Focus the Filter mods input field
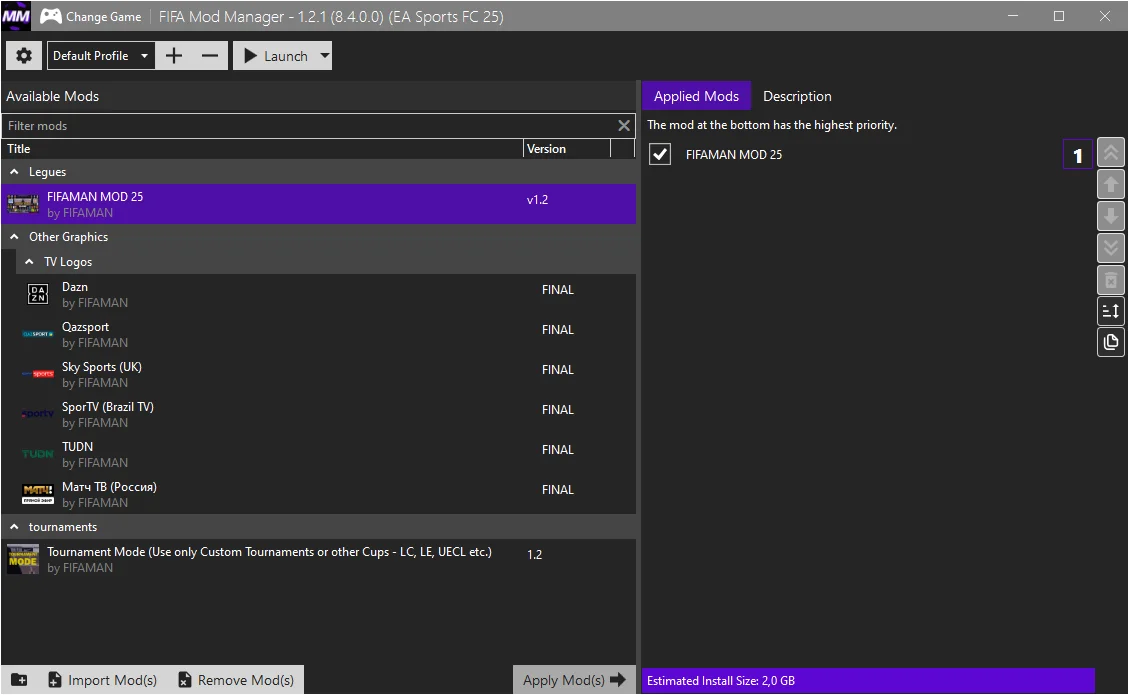 click(310, 126)
